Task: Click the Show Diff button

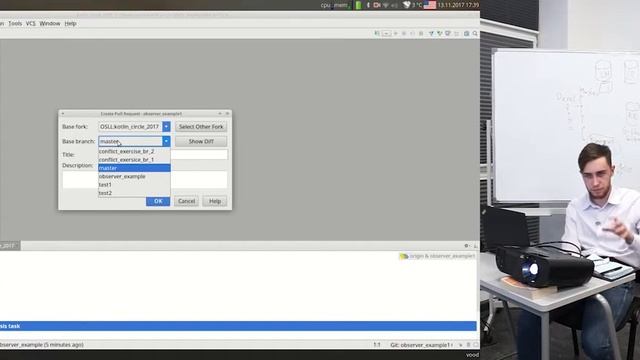Action: click(201, 141)
